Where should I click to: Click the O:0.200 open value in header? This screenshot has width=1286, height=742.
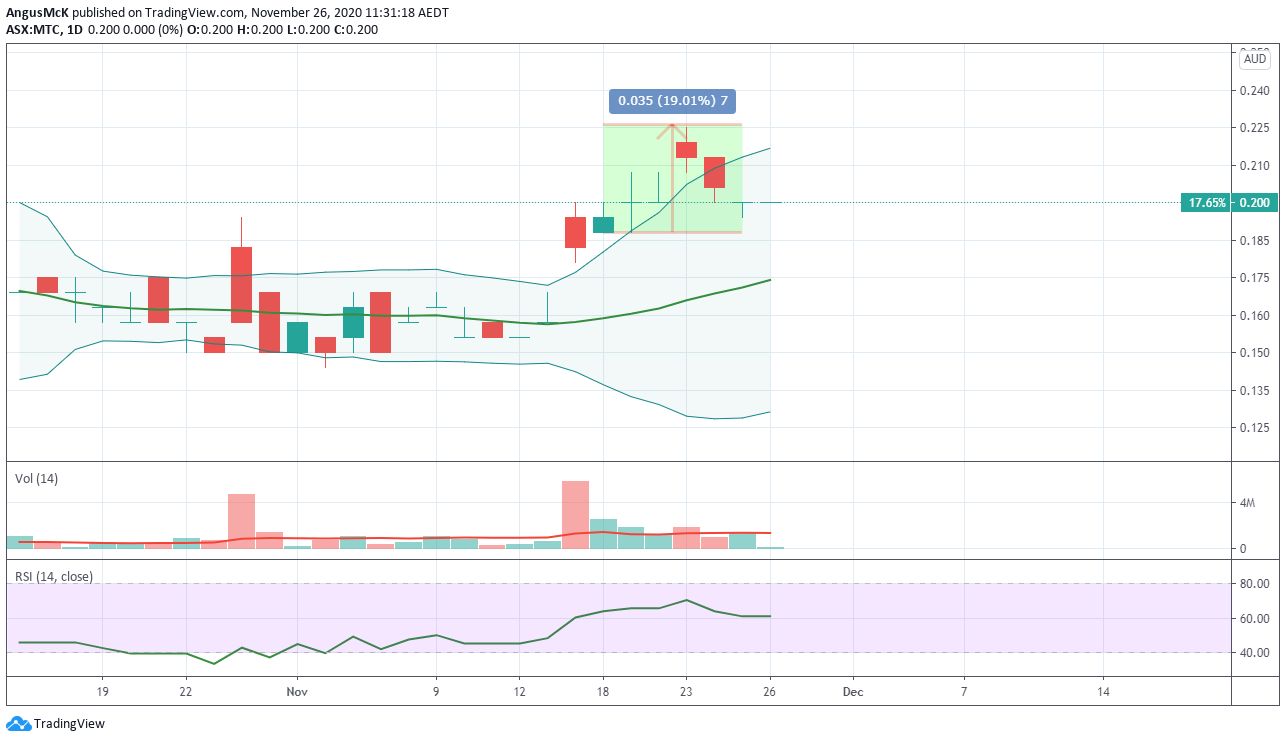[x=210, y=29]
